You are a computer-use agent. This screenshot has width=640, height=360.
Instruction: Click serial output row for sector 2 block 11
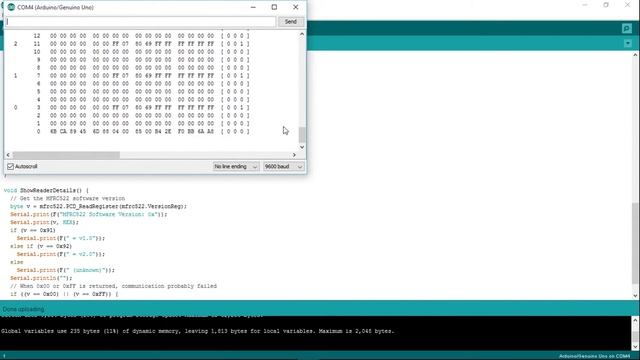click(x=131, y=44)
